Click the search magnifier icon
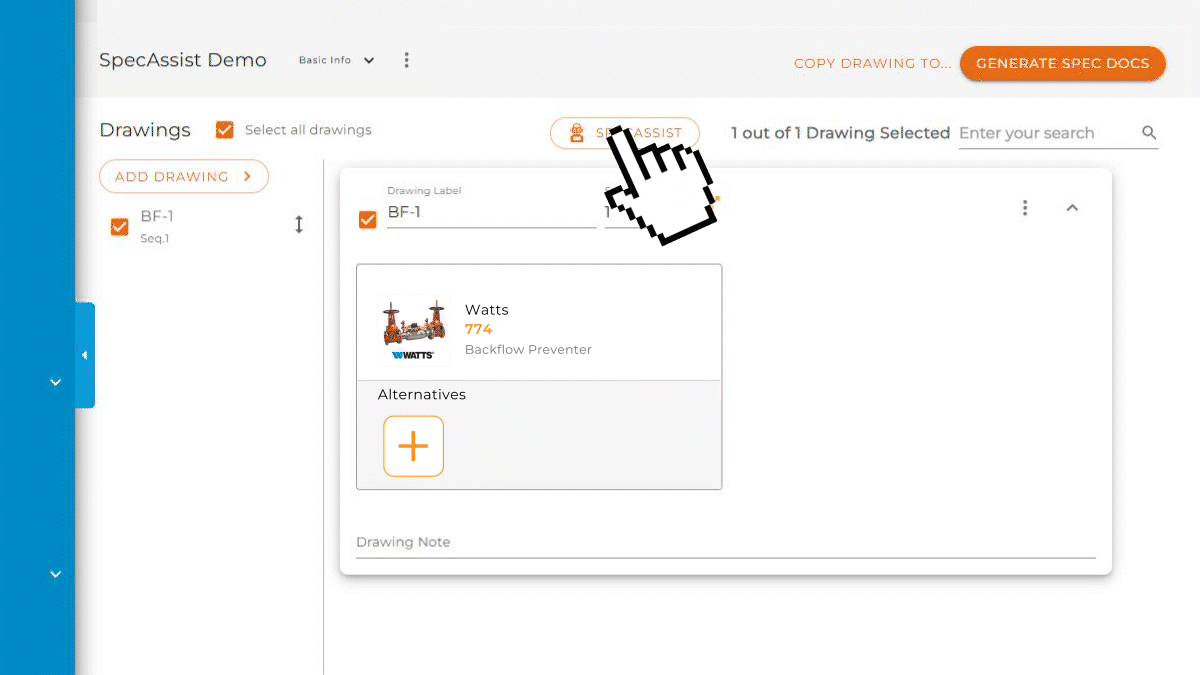The width and height of the screenshot is (1200, 675). coord(1148,132)
